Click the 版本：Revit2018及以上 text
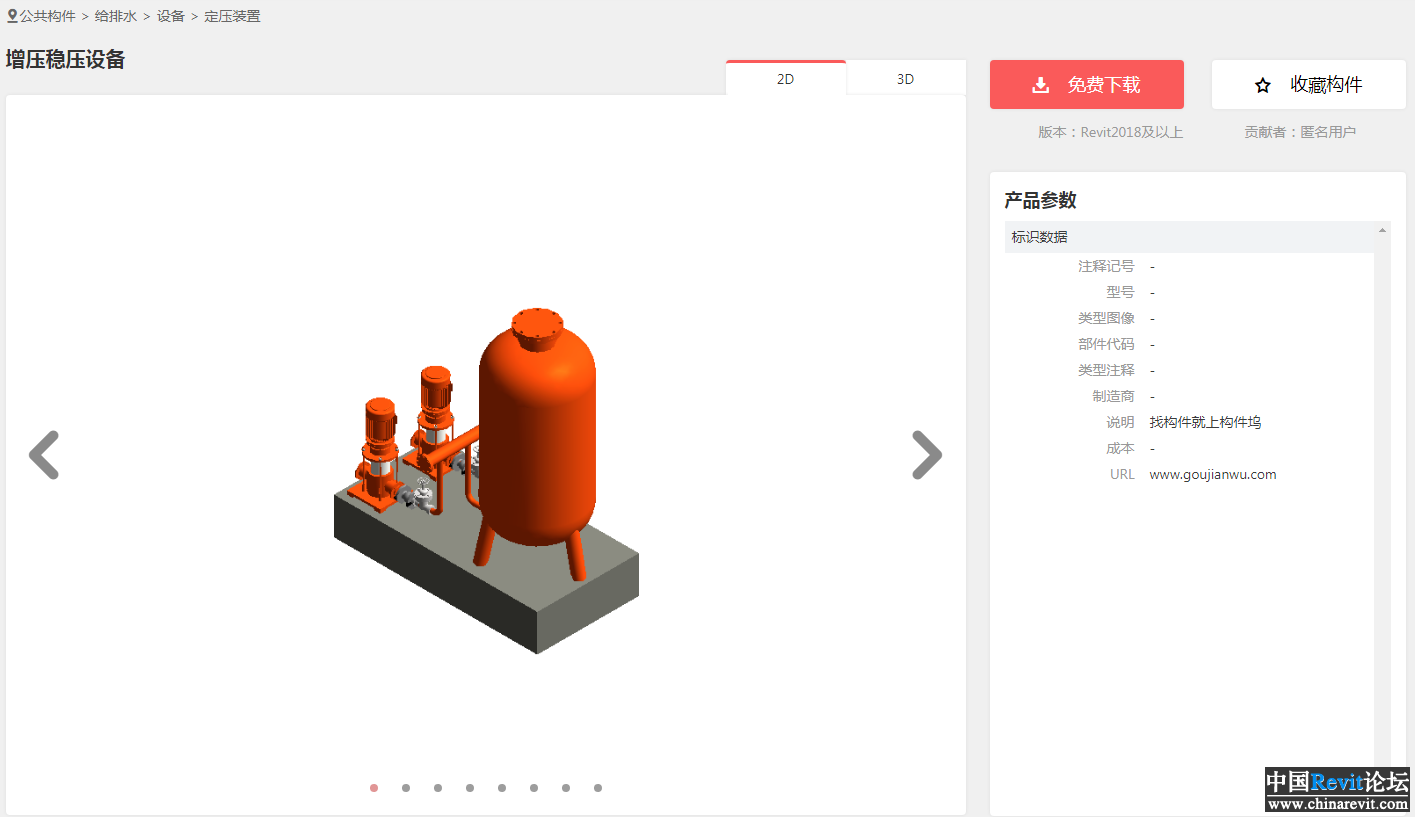The height and width of the screenshot is (817, 1415). coord(1110,132)
